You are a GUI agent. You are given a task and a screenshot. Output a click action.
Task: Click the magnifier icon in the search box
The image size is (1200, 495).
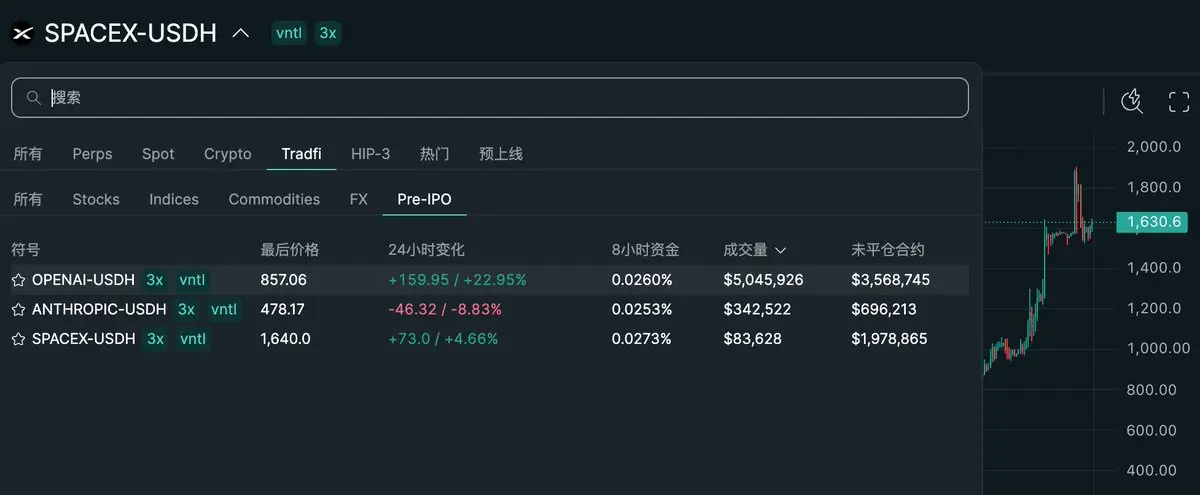point(34,98)
